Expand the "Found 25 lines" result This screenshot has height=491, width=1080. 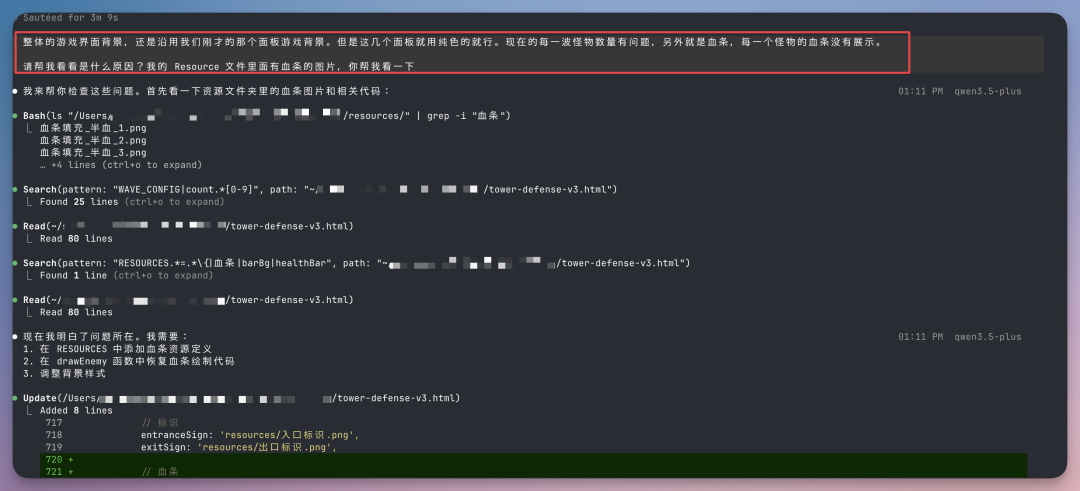click(x=132, y=202)
